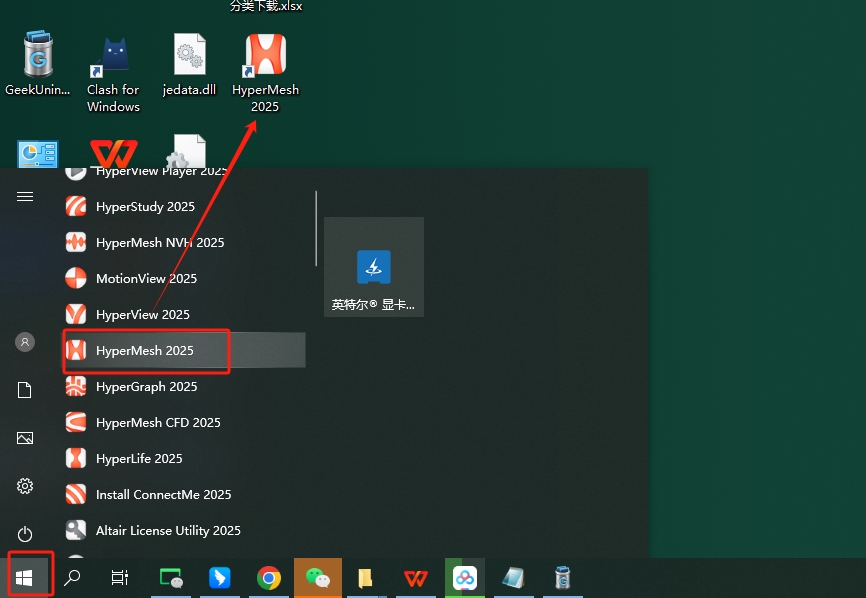Launch HyperGraph 2025 from Start list
The image size is (866, 598).
click(183, 387)
